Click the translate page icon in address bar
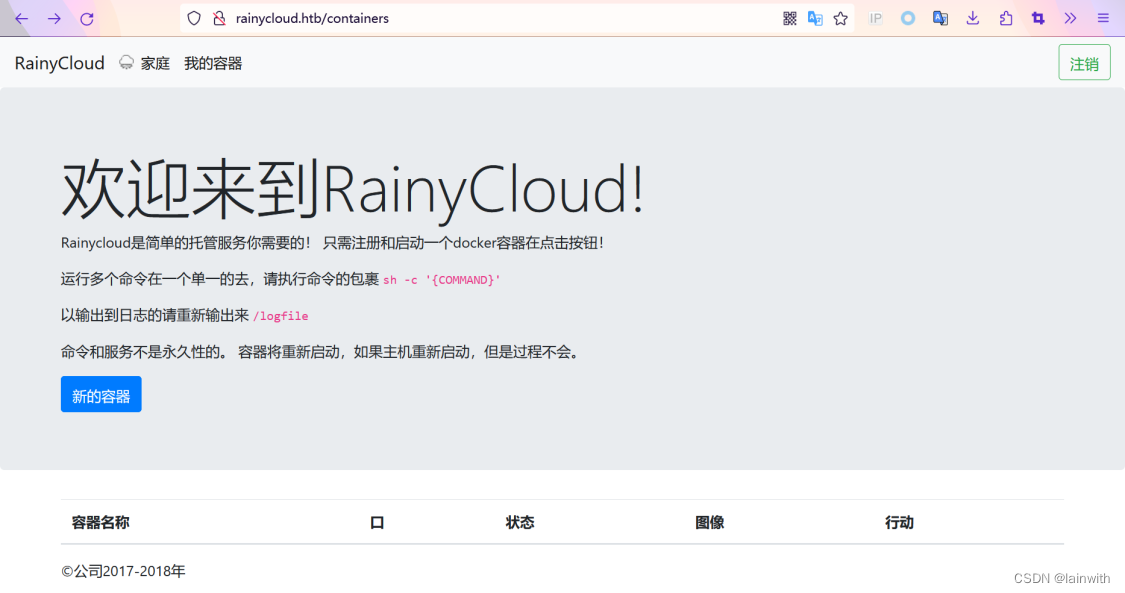 (815, 19)
